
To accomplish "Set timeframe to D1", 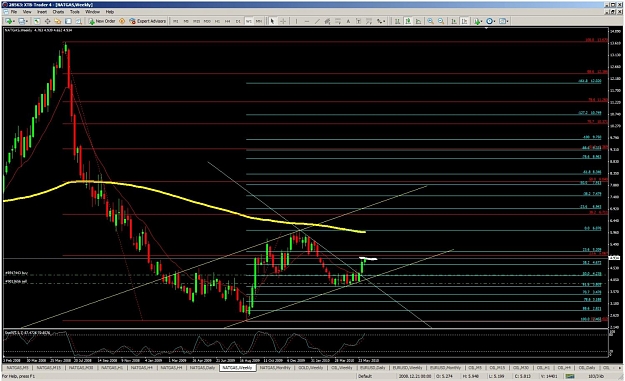I will [x=238, y=21].
